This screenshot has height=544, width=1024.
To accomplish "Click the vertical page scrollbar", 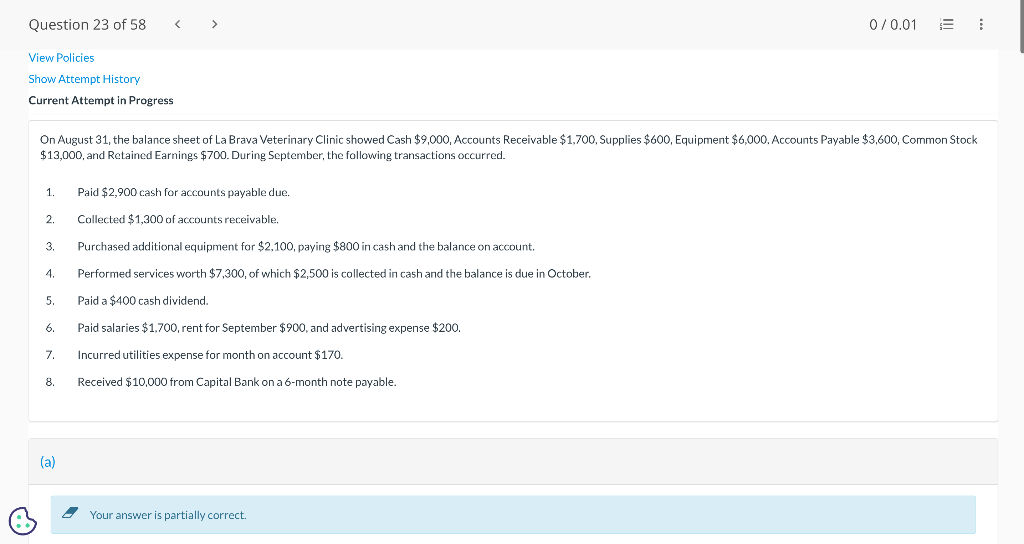I will [x=1021, y=26].
